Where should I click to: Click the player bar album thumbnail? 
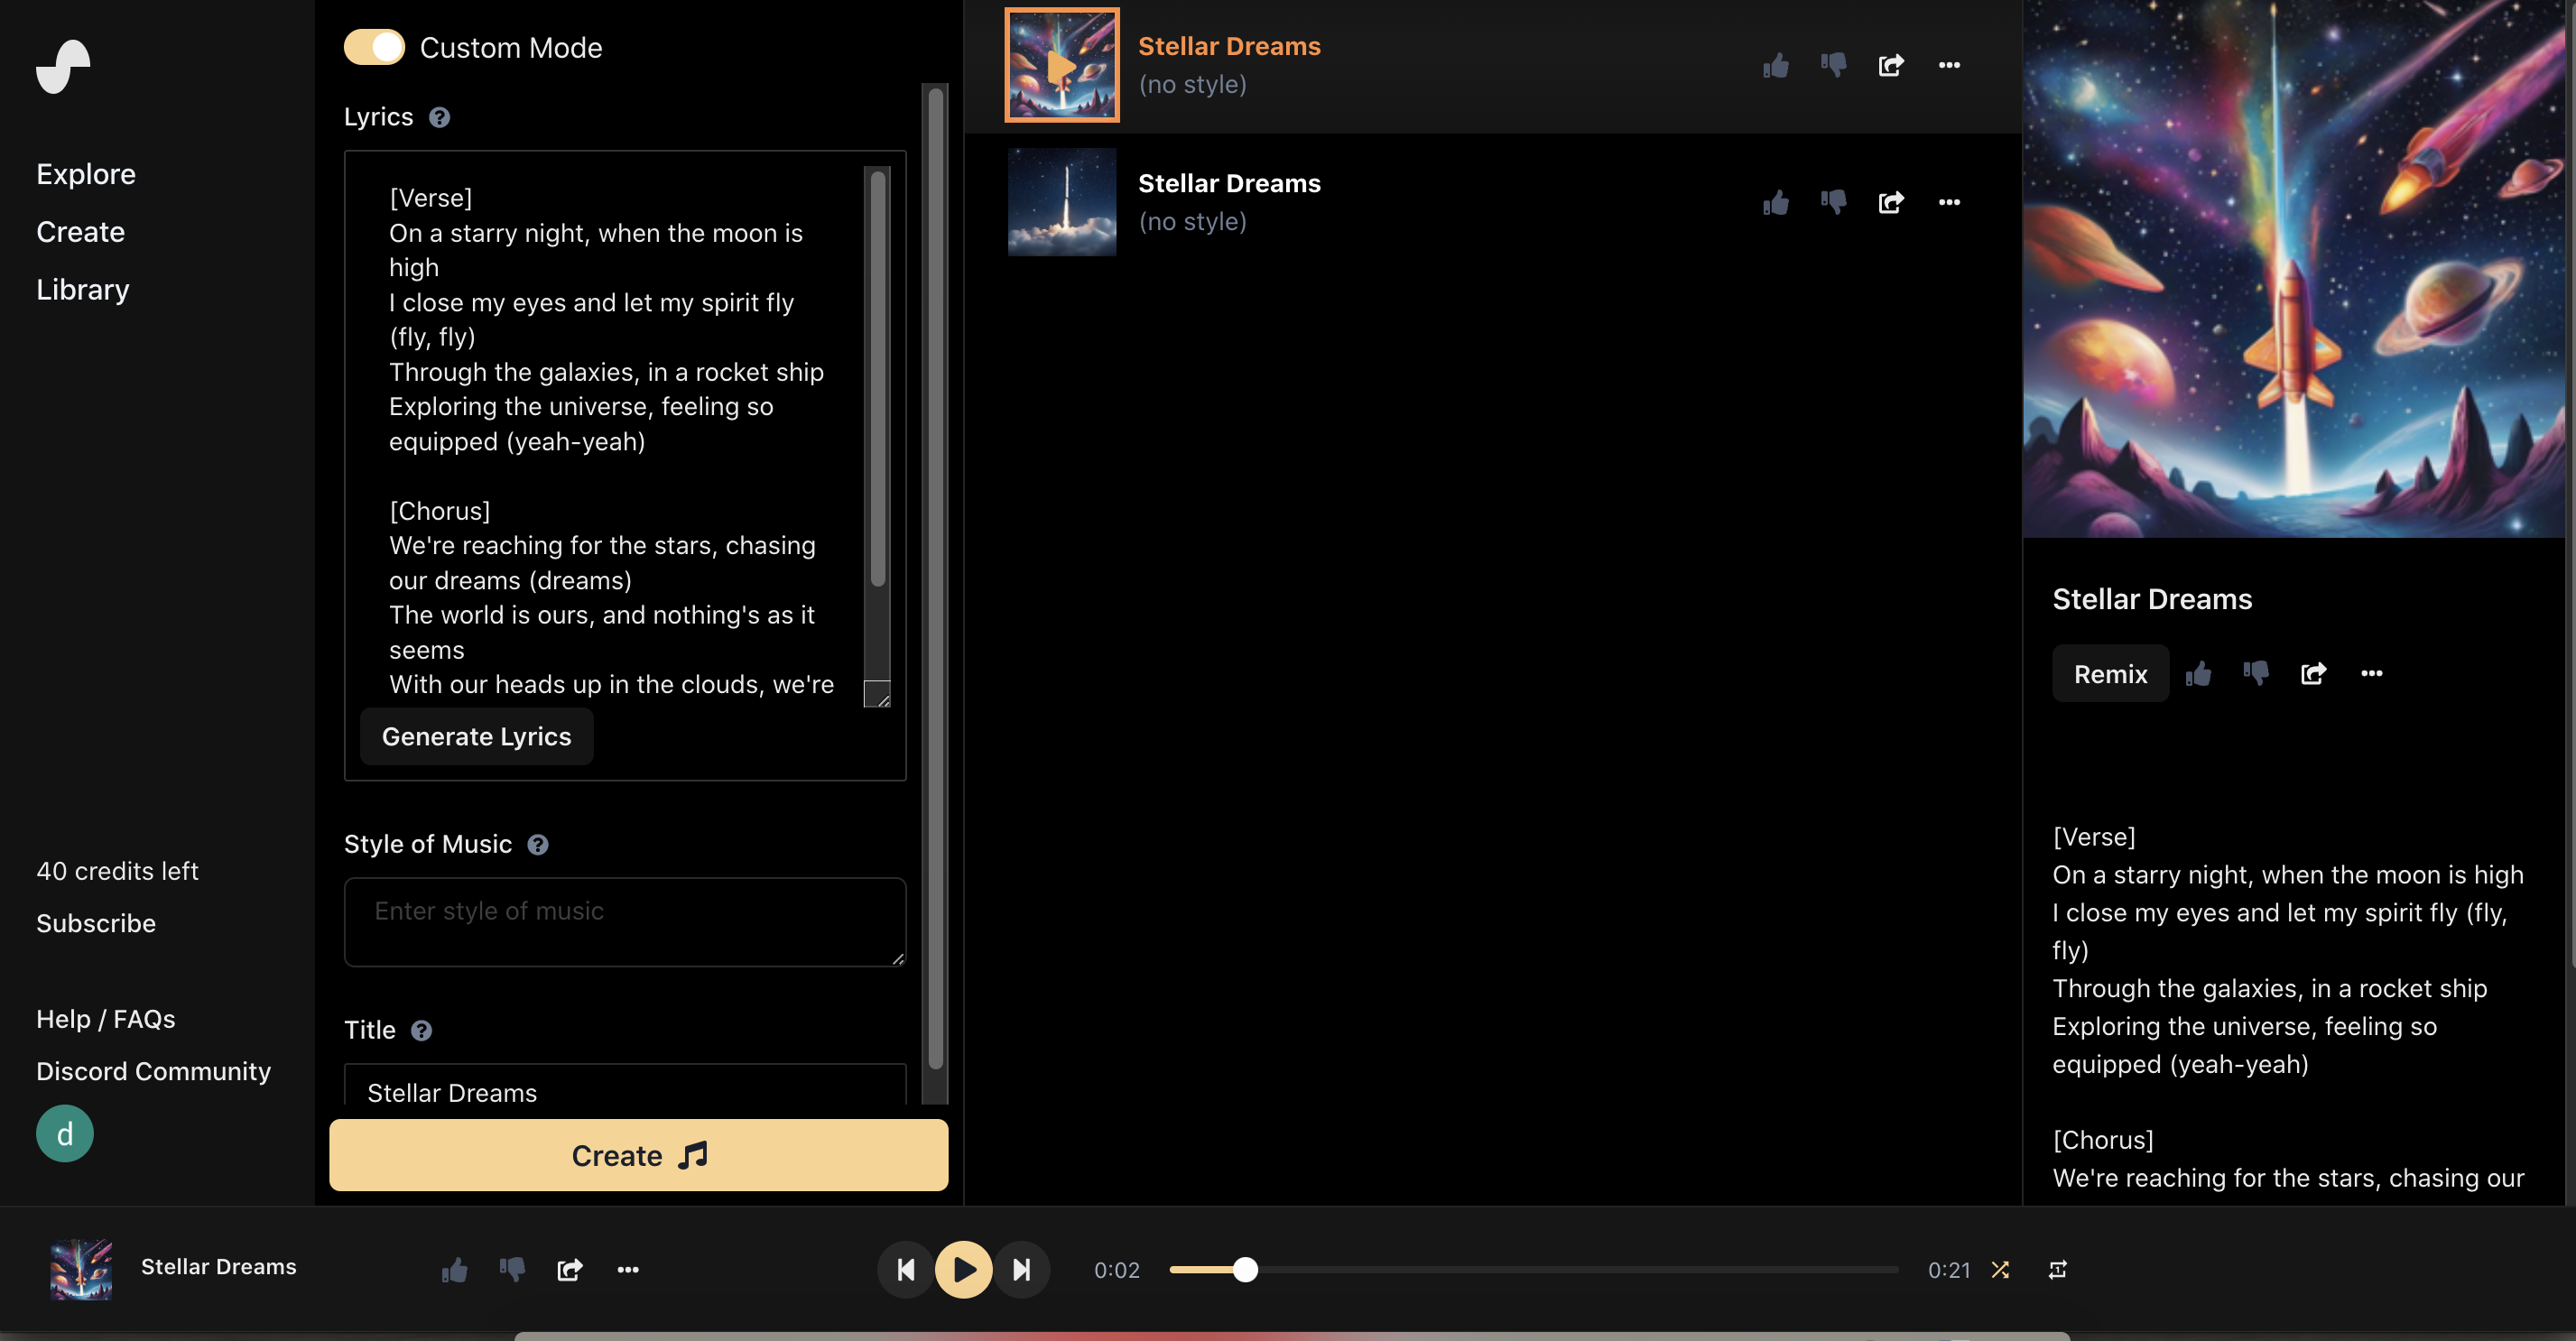click(x=81, y=1270)
